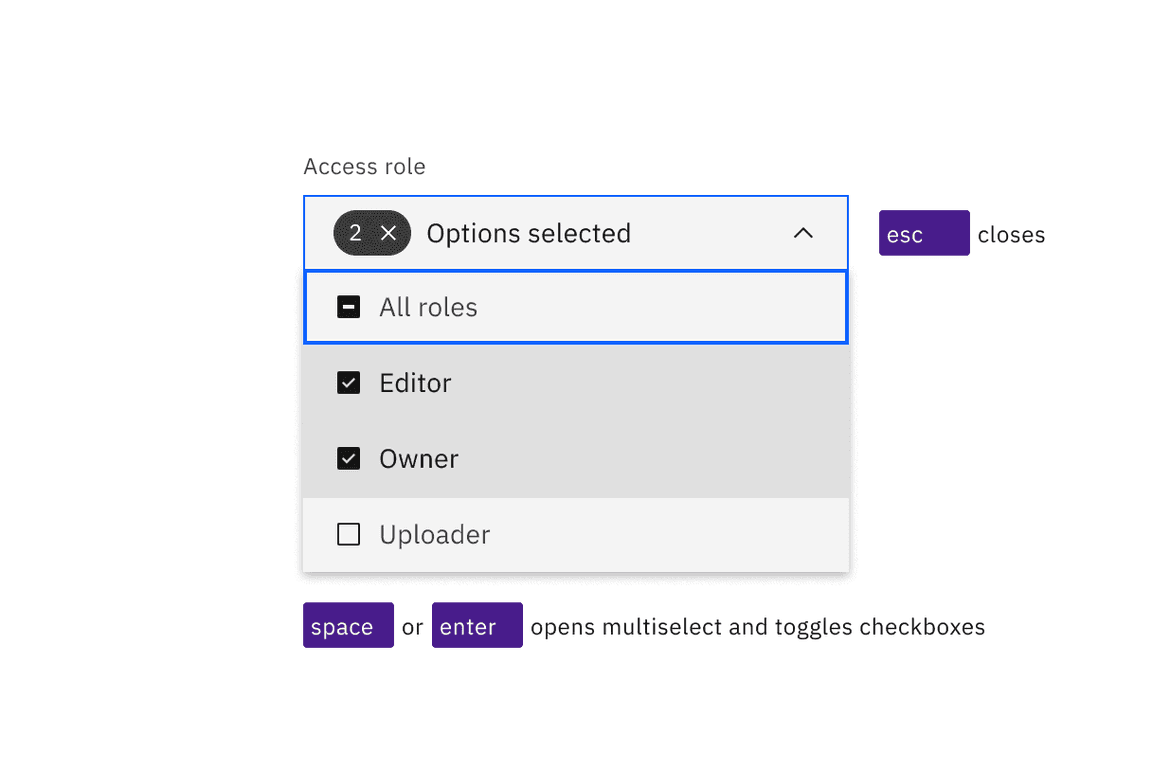This screenshot has width=1152, height=767.
Task: Click the indeterminate checkbox icon next to All roles
Action: pos(348,306)
